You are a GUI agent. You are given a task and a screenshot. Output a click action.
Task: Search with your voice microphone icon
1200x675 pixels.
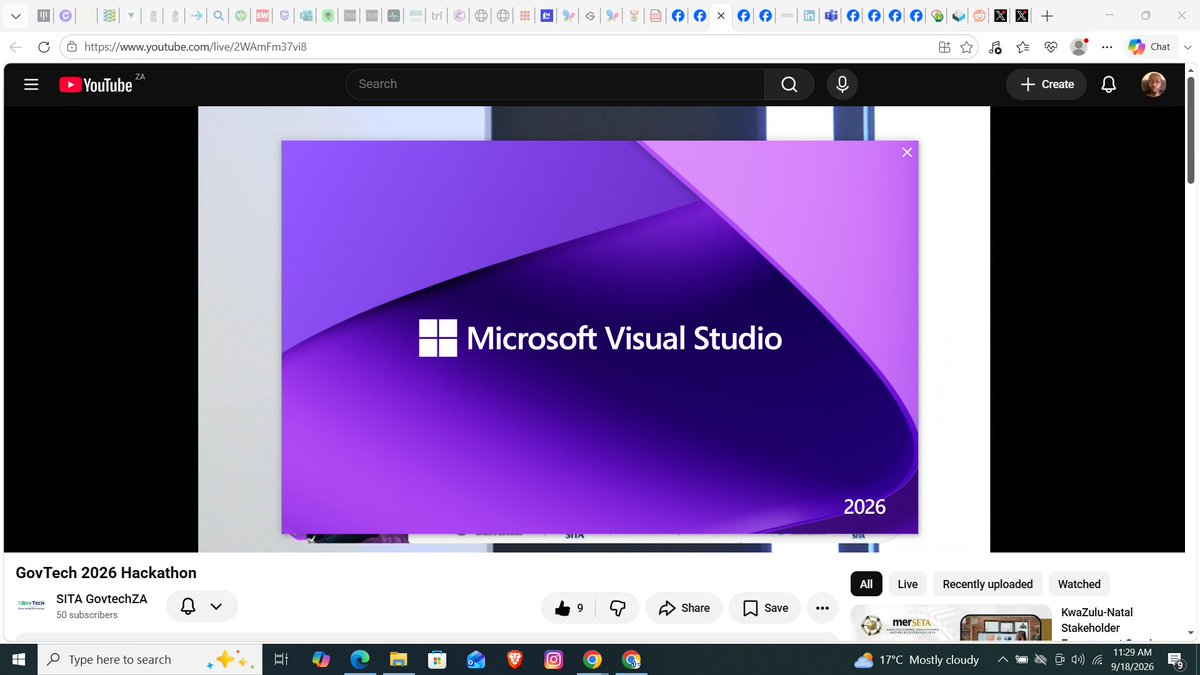[842, 84]
